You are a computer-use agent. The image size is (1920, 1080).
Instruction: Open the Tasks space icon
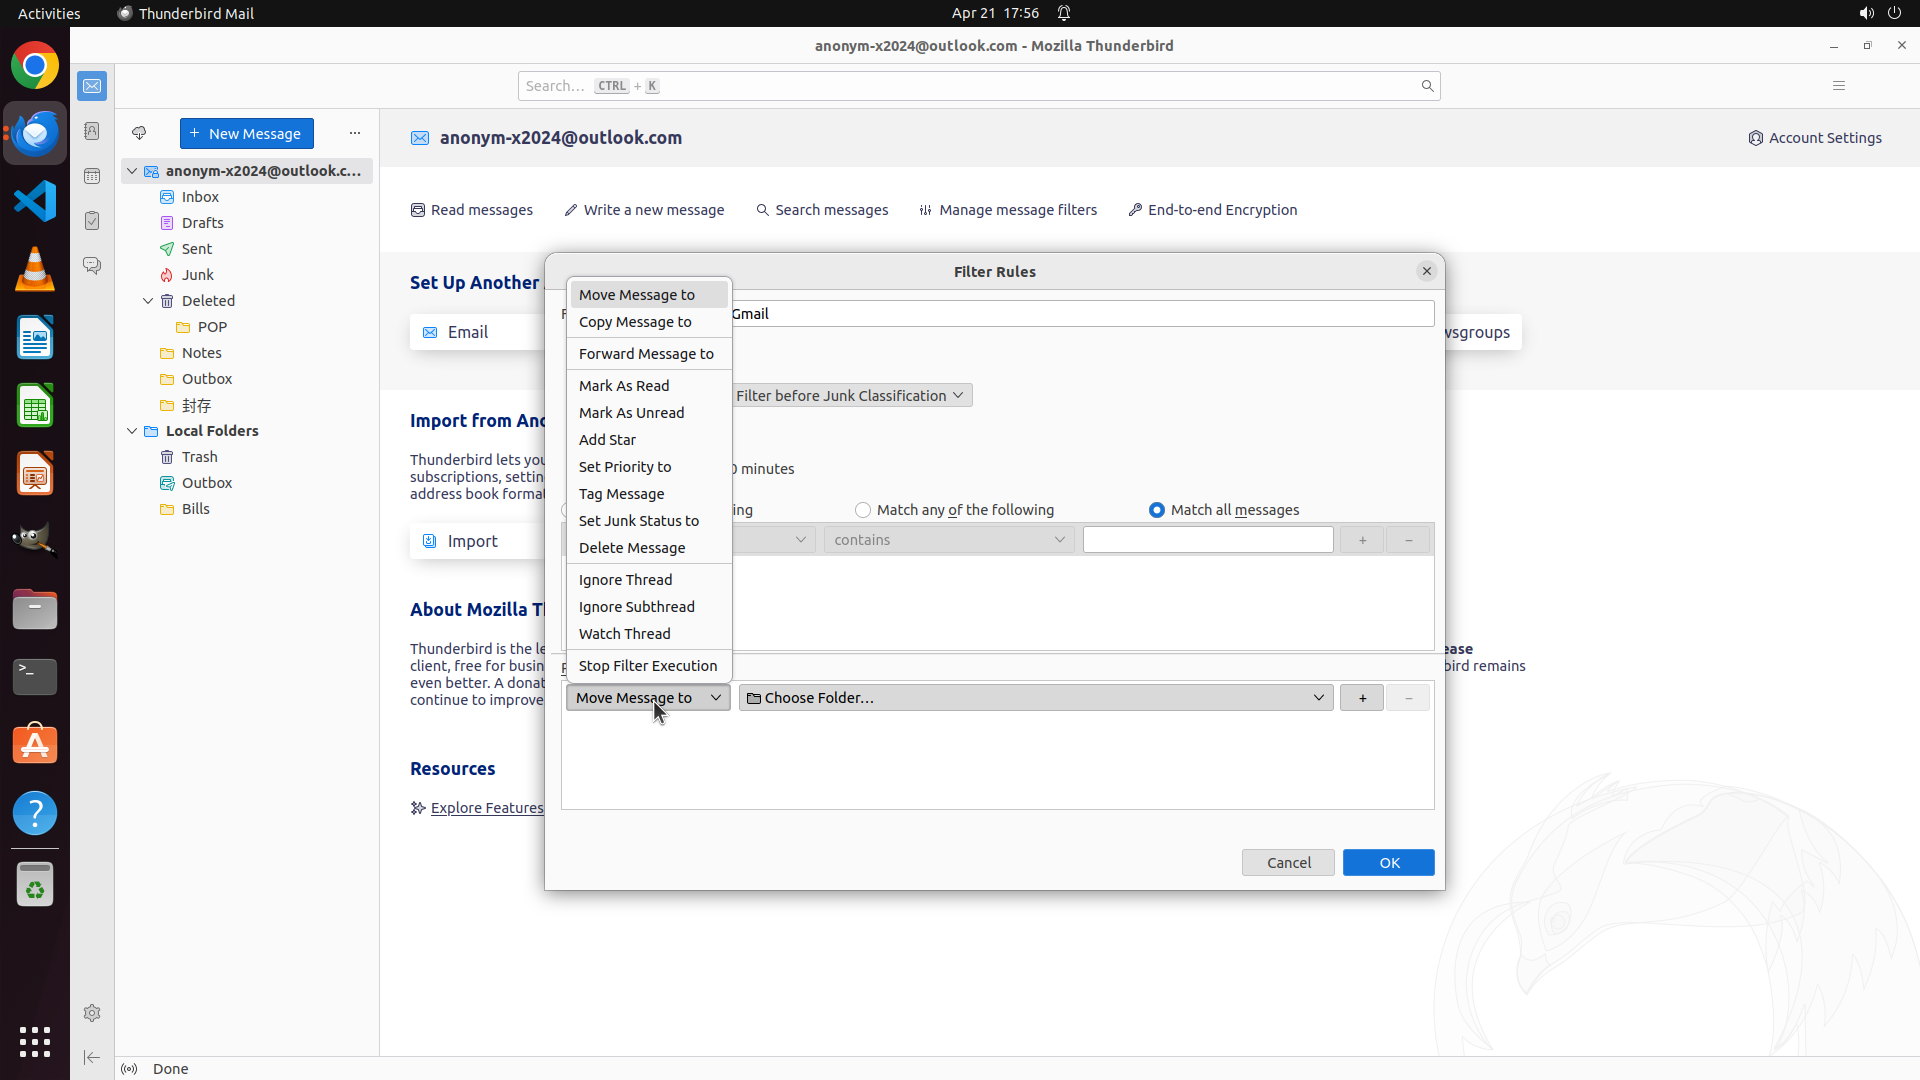[92, 221]
